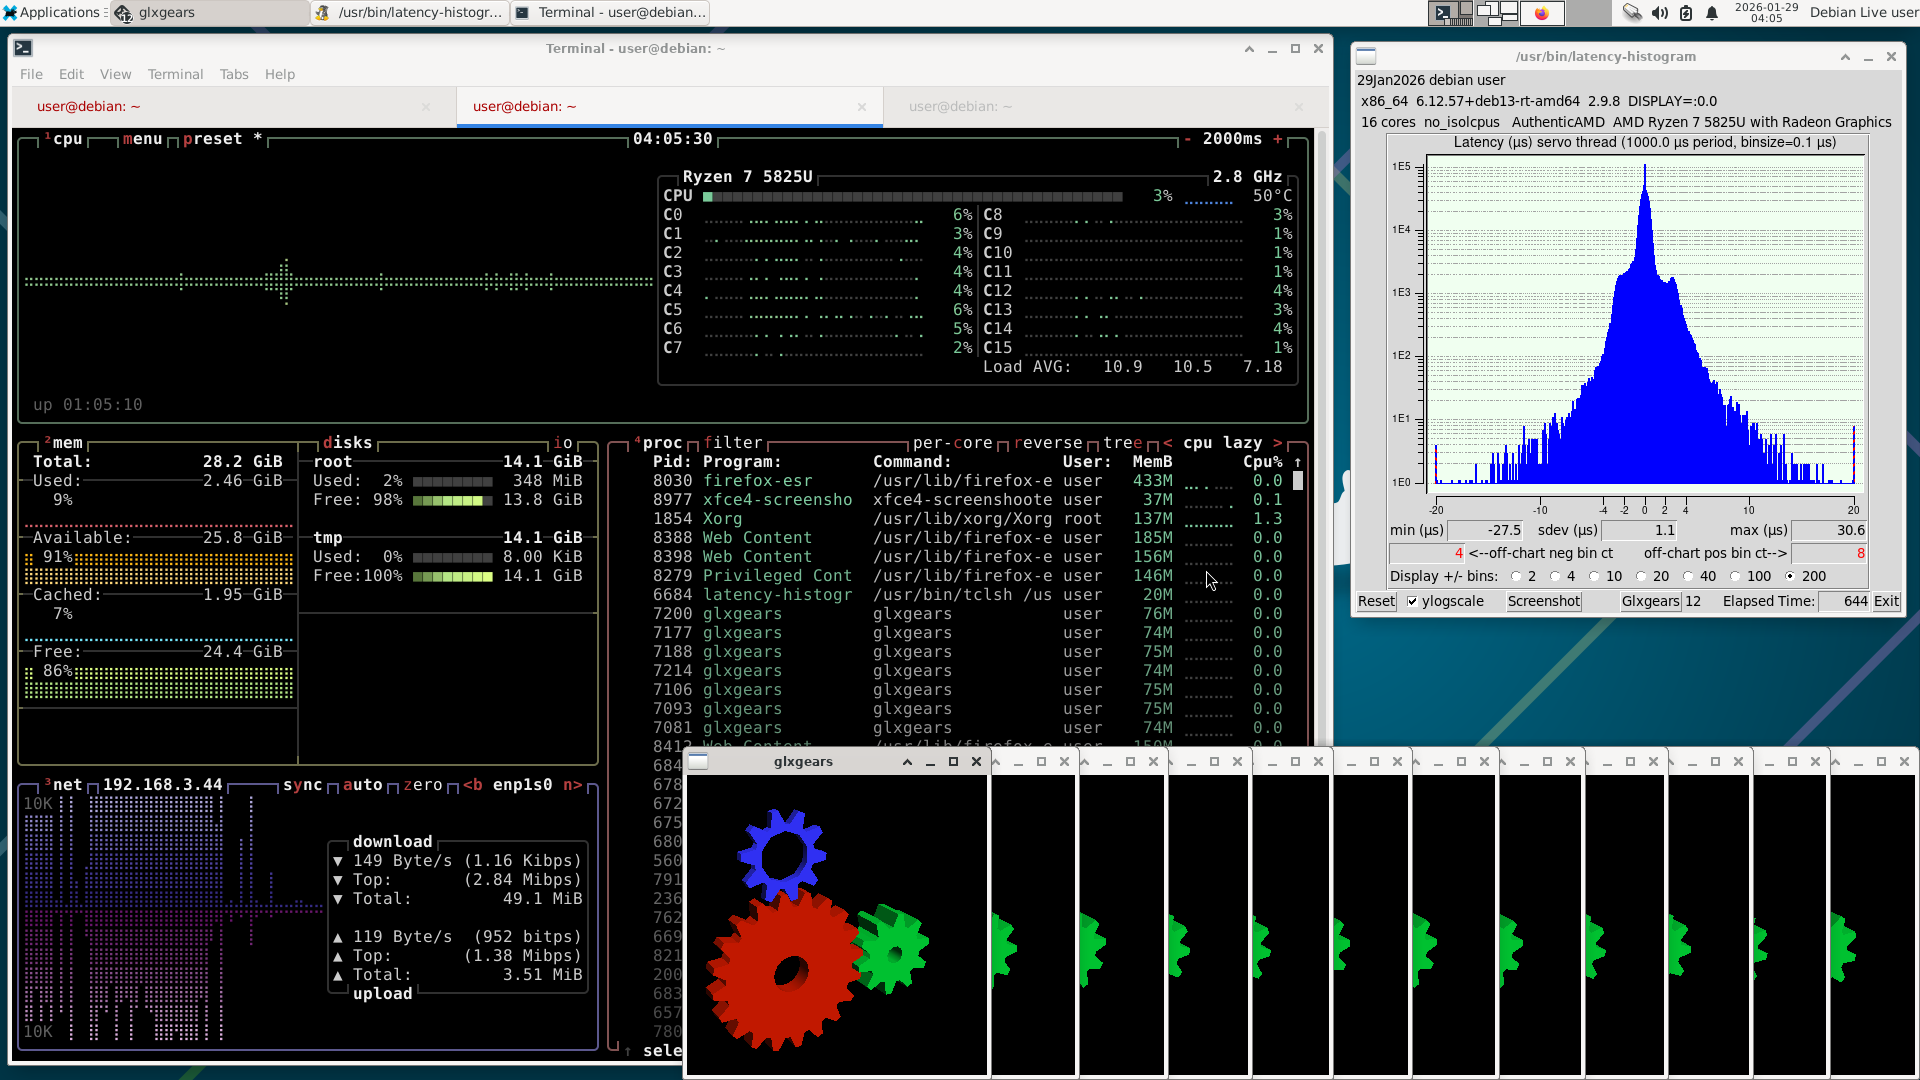Select the 20 bins radio button
Image resolution: width=1920 pixels, height=1080 pixels.
point(1640,577)
